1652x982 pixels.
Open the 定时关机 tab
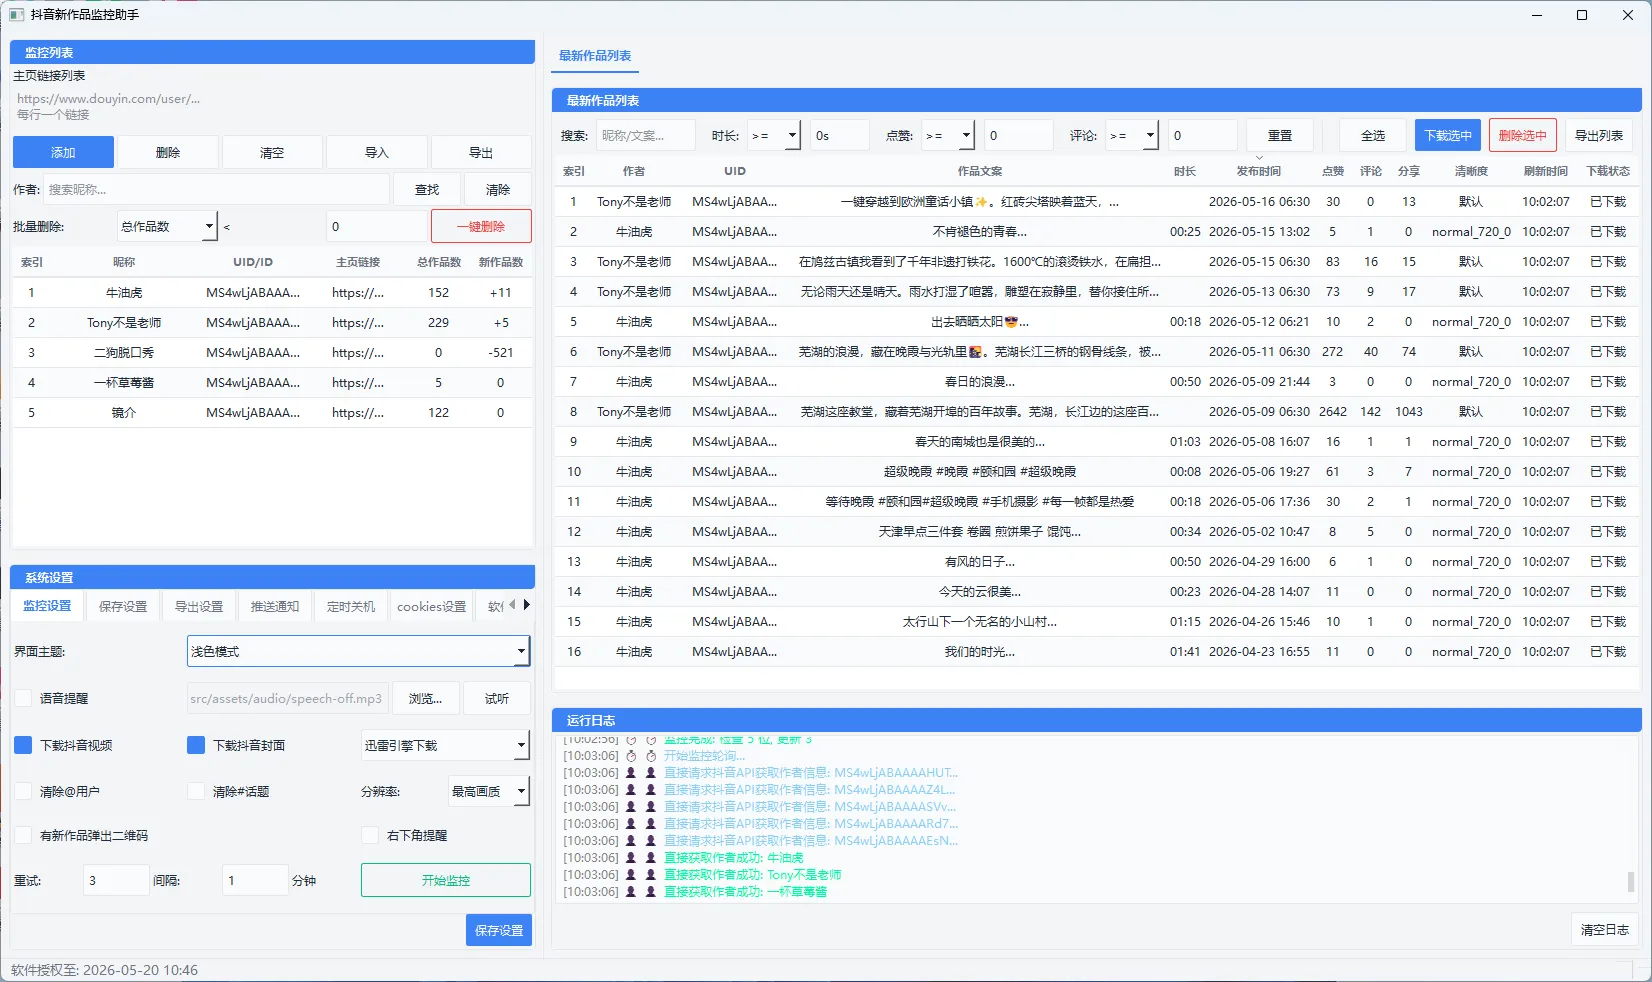coord(351,606)
